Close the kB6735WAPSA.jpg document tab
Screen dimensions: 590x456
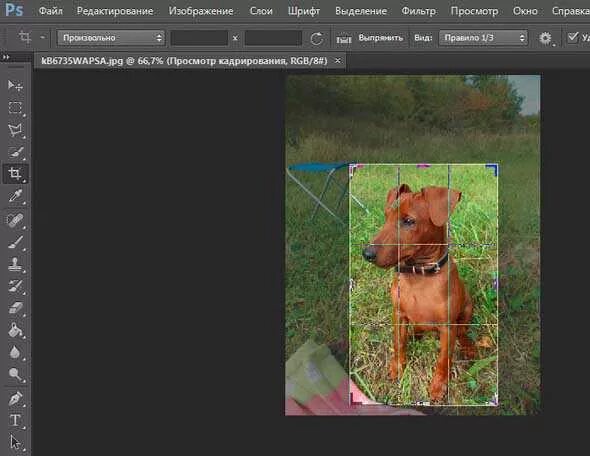[338, 60]
